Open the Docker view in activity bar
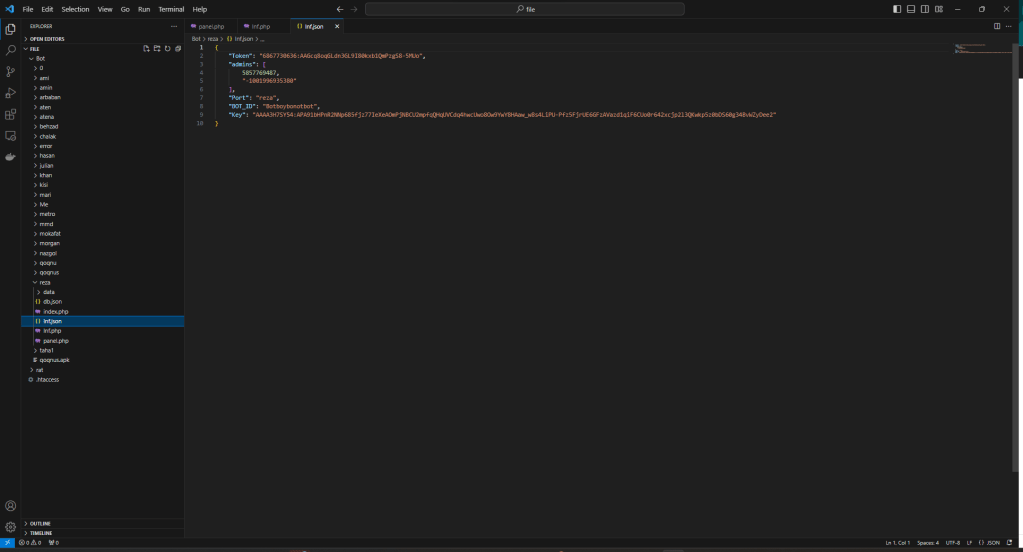This screenshot has height=552, width=1023. click(x=11, y=157)
